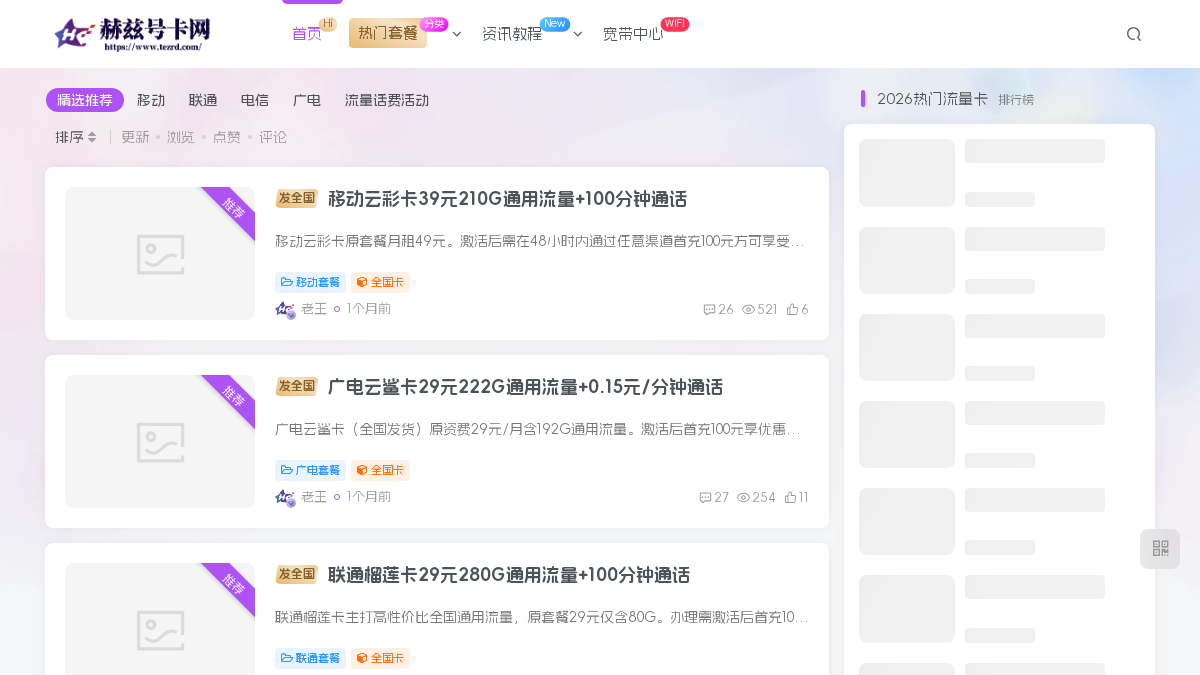Click the 广电套餐 category tag

[310, 470]
